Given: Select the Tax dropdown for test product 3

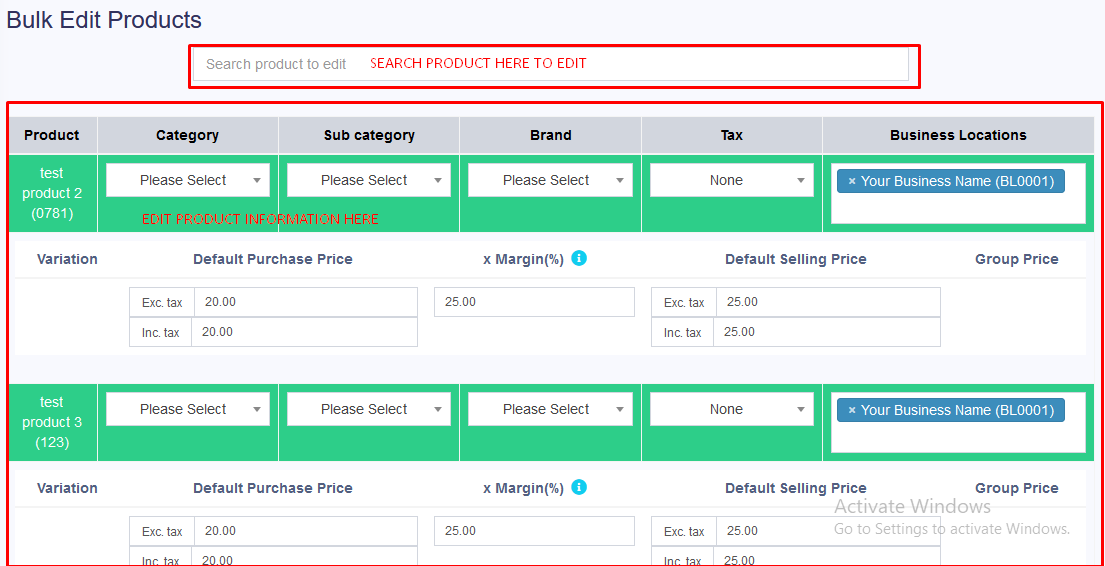Looking at the screenshot, I should 731,409.
